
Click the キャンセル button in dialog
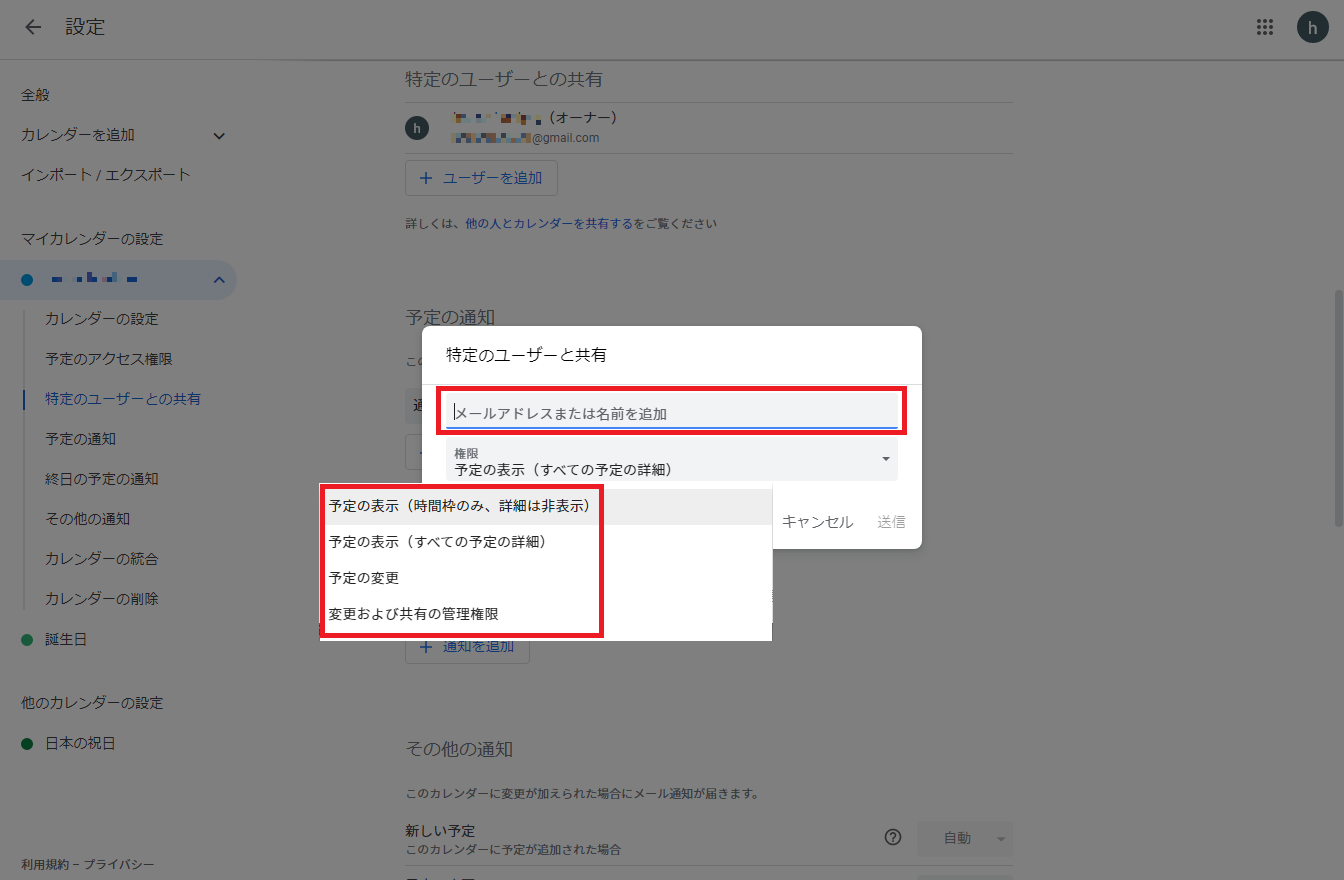[x=817, y=521]
